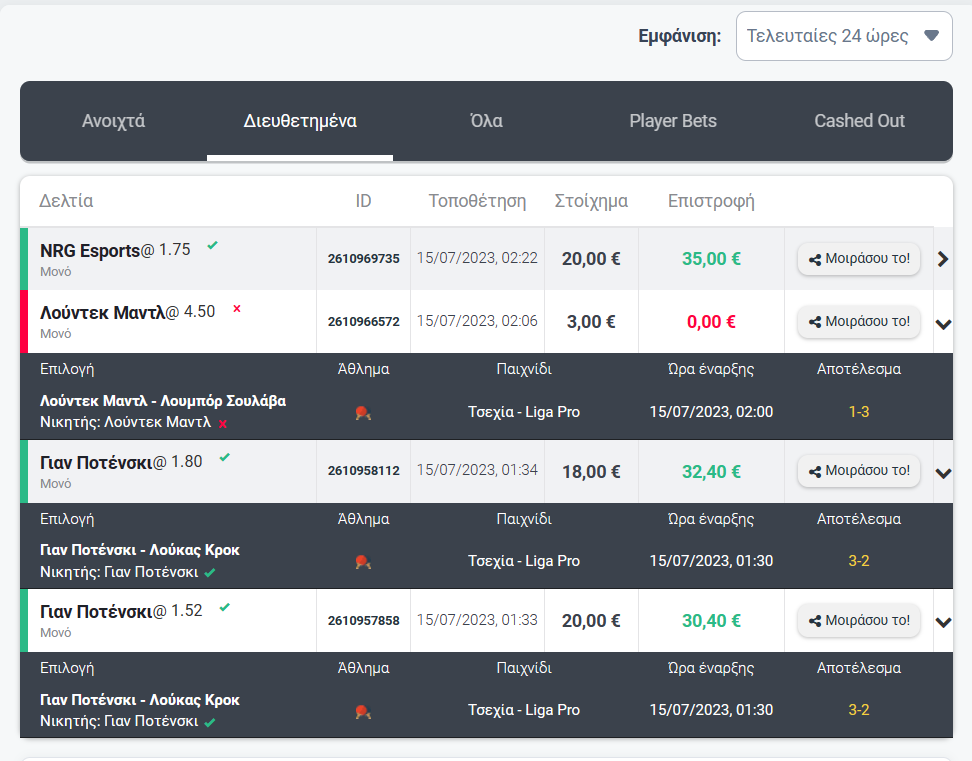The height and width of the screenshot is (761, 972).
Task: Click green checkmark next to NRG Esports odds
Action: coord(213,245)
